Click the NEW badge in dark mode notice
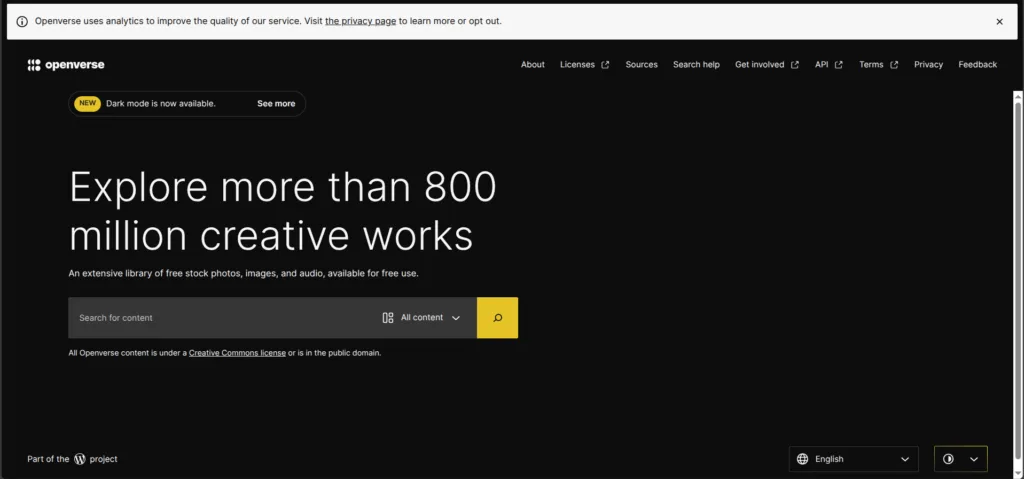 click(x=87, y=103)
